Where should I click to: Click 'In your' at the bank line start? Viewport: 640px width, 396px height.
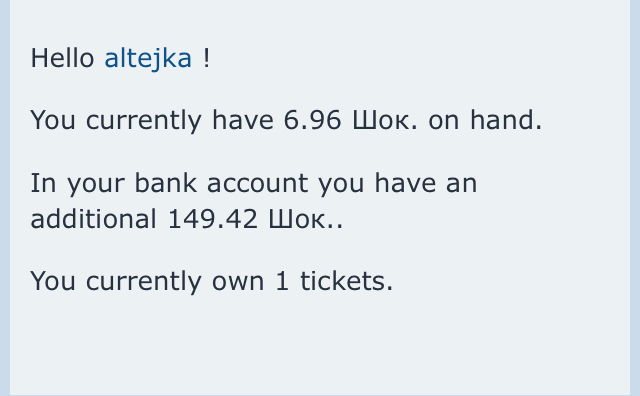tap(78, 184)
